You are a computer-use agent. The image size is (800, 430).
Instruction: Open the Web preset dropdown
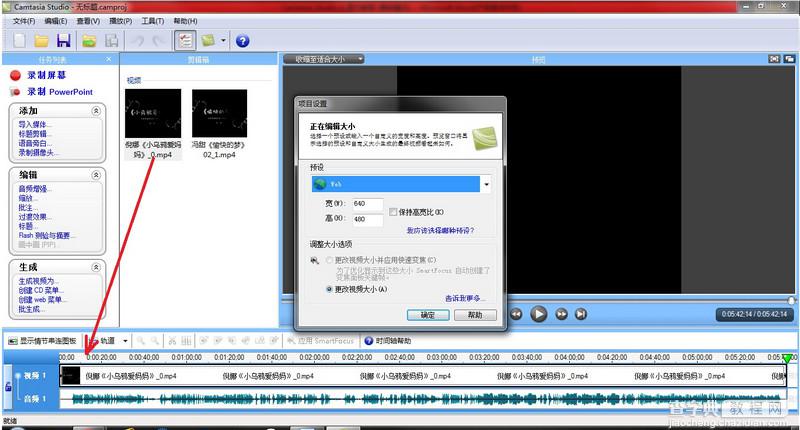(x=487, y=184)
